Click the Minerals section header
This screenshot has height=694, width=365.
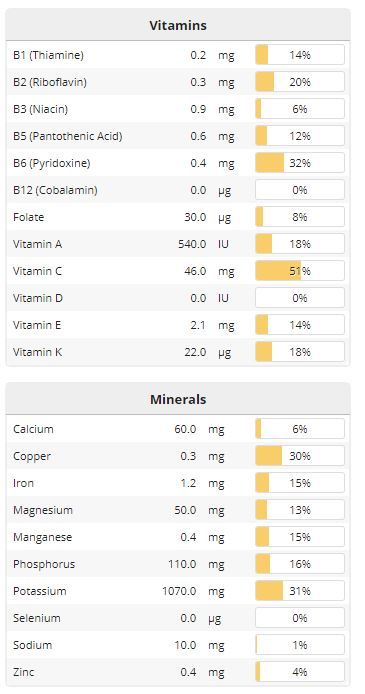click(x=178, y=399)
